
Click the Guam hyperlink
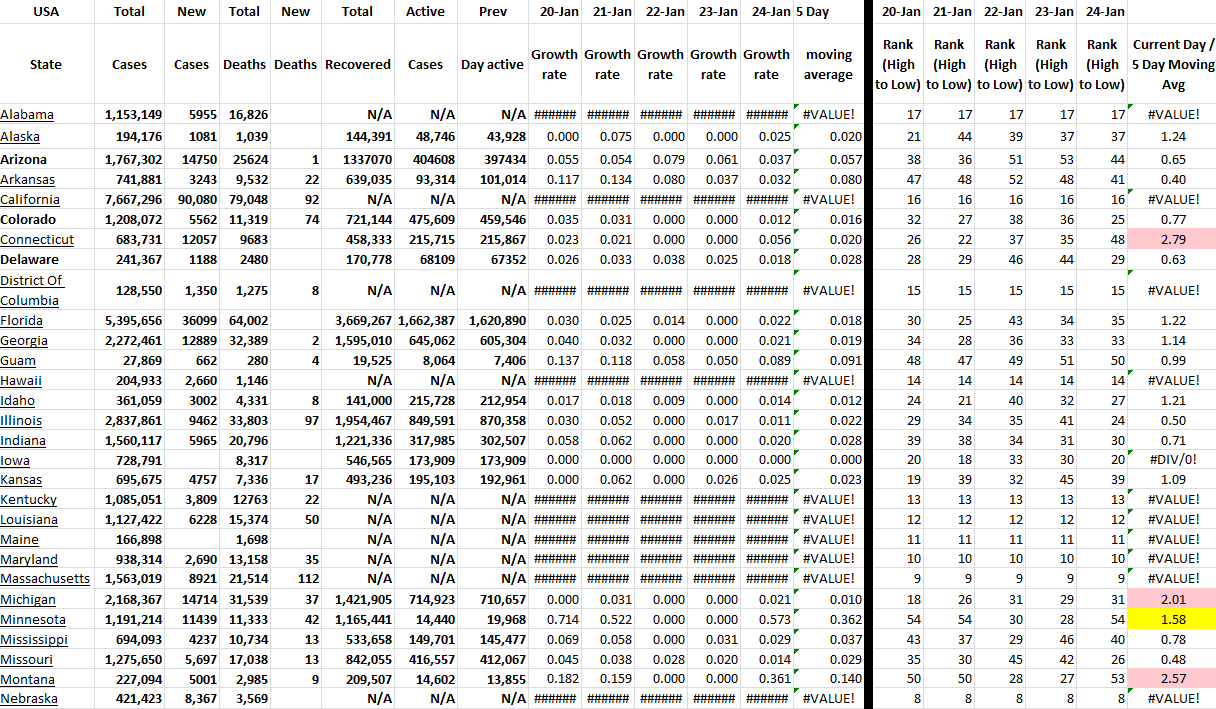point(17,361)
